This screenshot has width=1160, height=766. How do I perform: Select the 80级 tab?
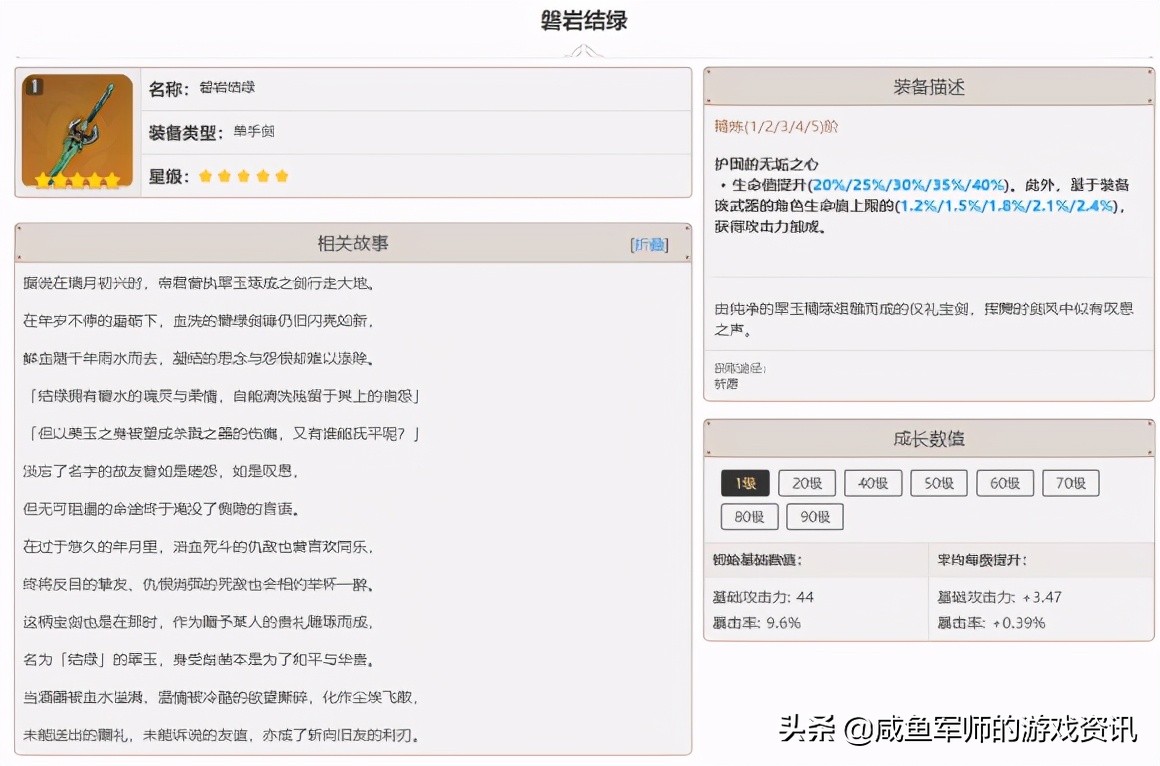click(748, 516)
